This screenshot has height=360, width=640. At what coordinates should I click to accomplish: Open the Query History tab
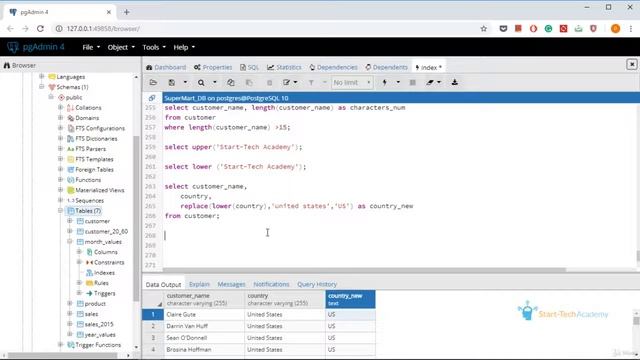coord(317,284)
